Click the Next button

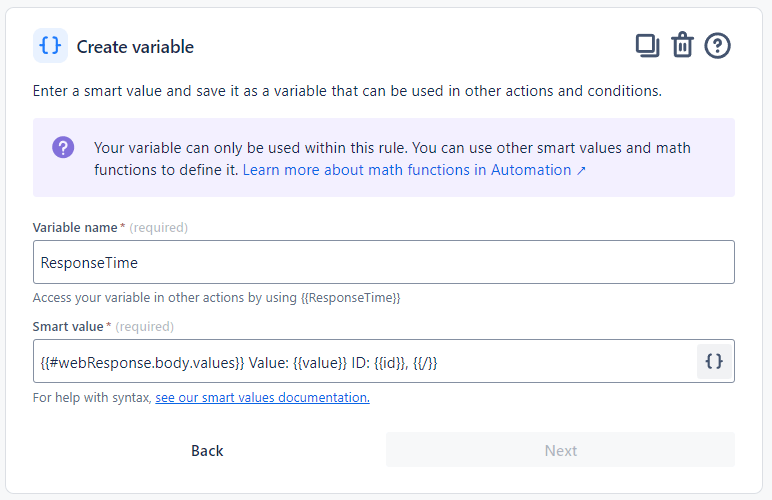click(x=560, y=450)
